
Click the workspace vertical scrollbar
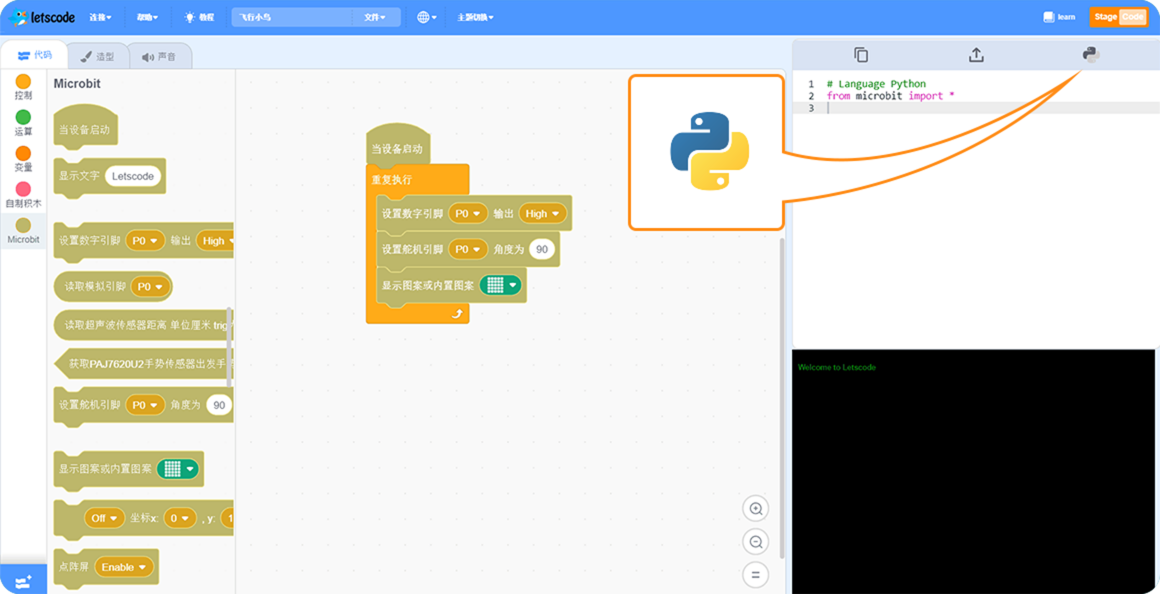pyautogui.click(x=783, y=398)
